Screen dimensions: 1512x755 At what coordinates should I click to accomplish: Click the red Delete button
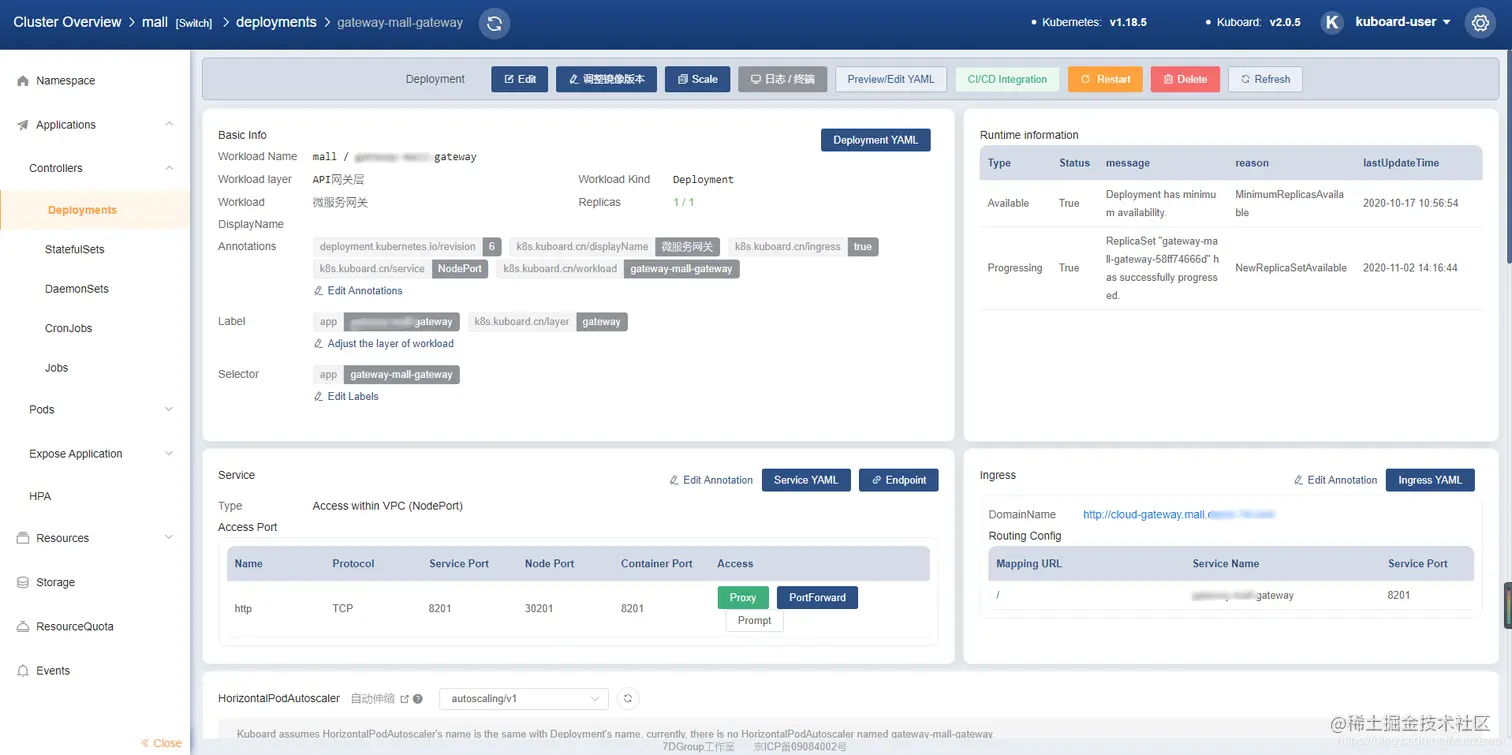1185,79
